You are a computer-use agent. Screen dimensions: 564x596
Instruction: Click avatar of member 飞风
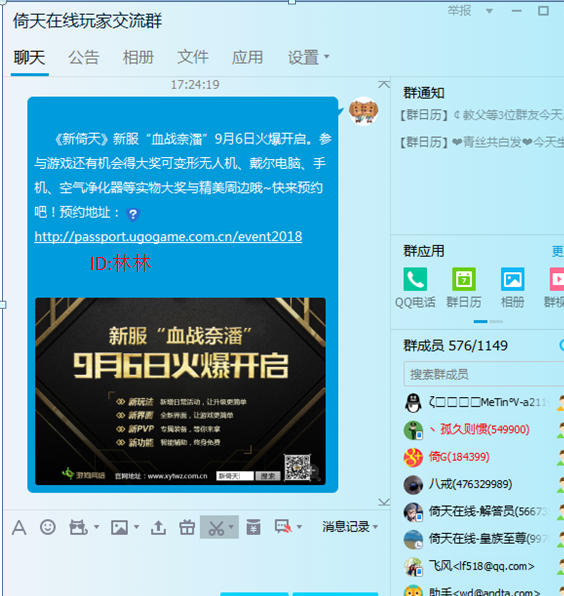(413, 567)
